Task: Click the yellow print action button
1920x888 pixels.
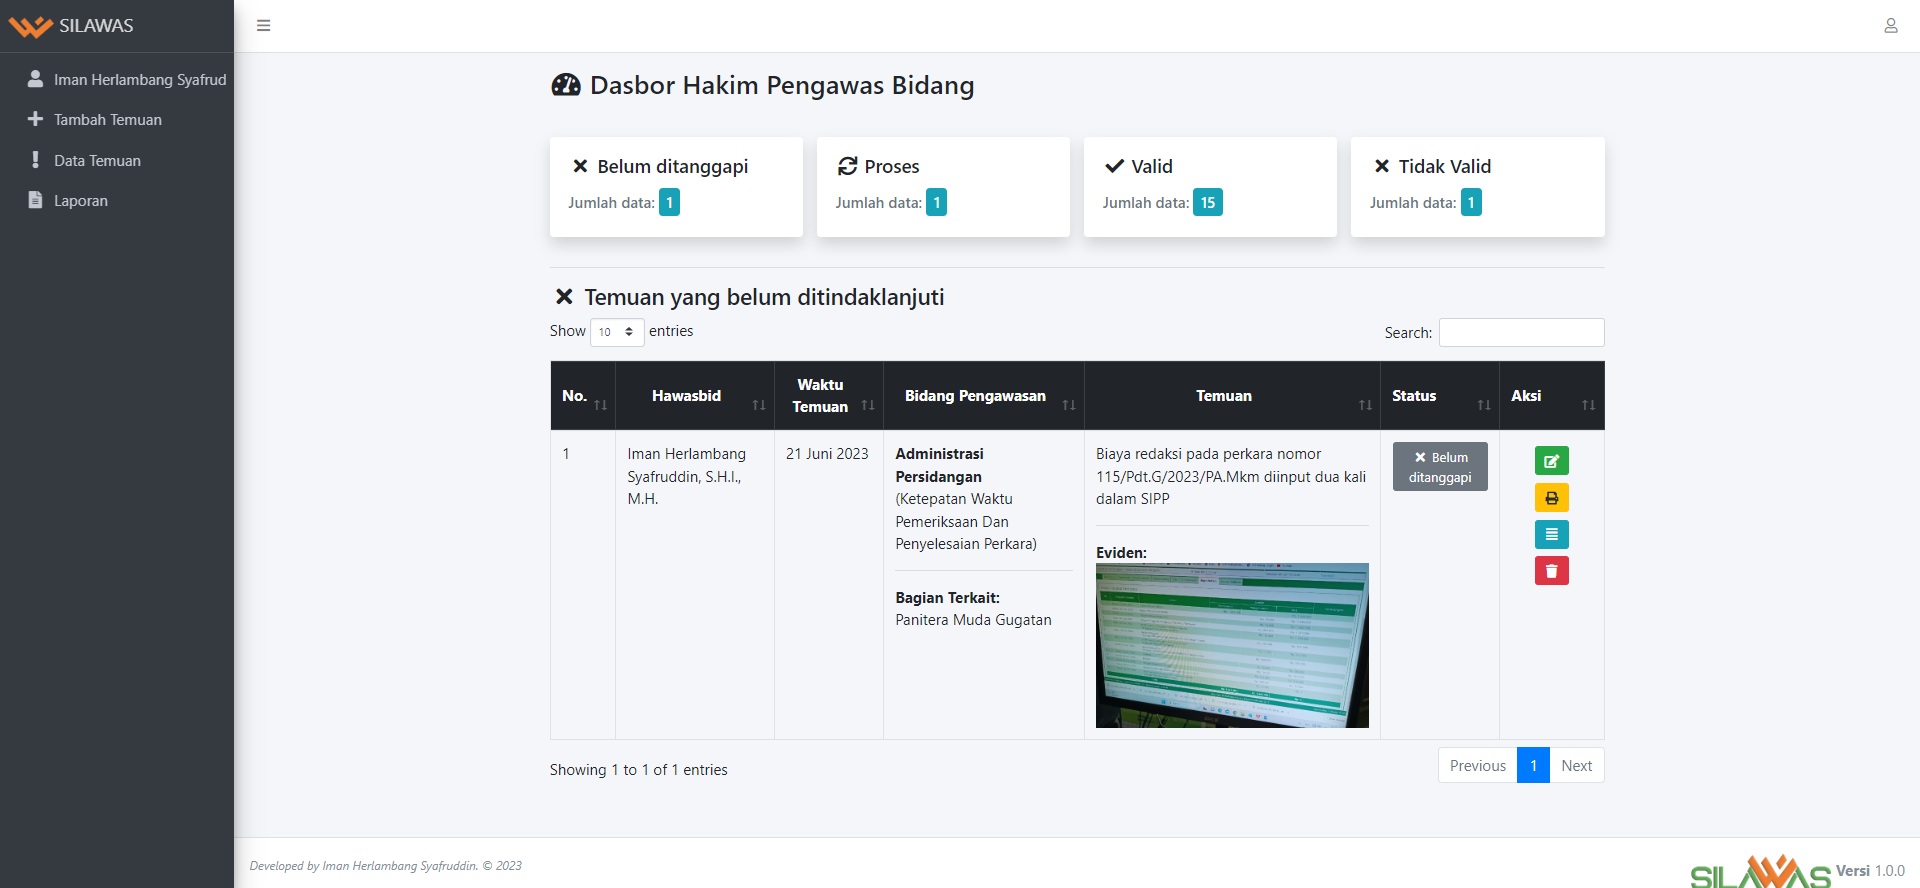Action: pyautogui.click(x=1551, y=498)
